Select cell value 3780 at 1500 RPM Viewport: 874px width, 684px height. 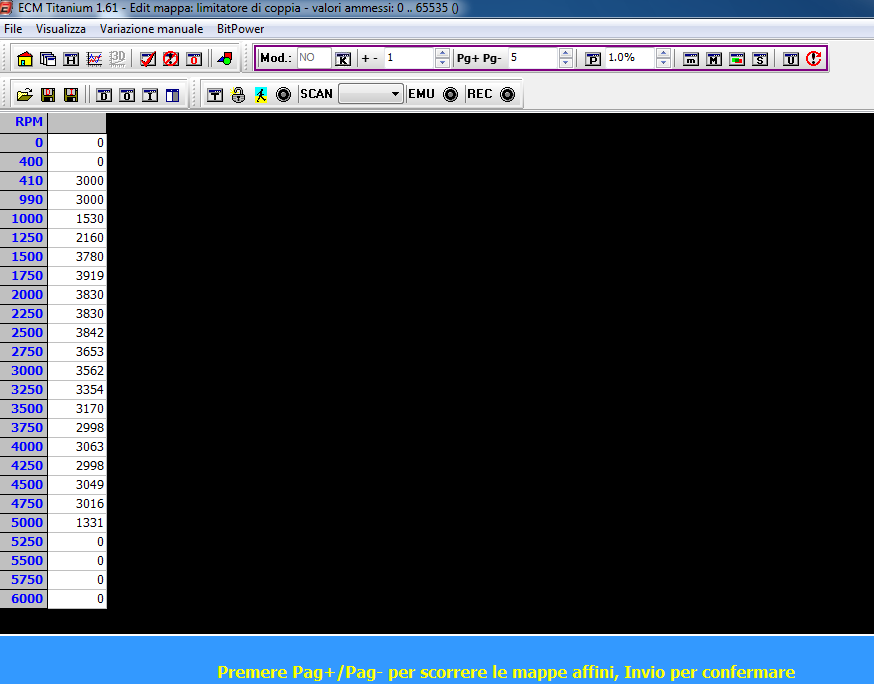(77, 256)
